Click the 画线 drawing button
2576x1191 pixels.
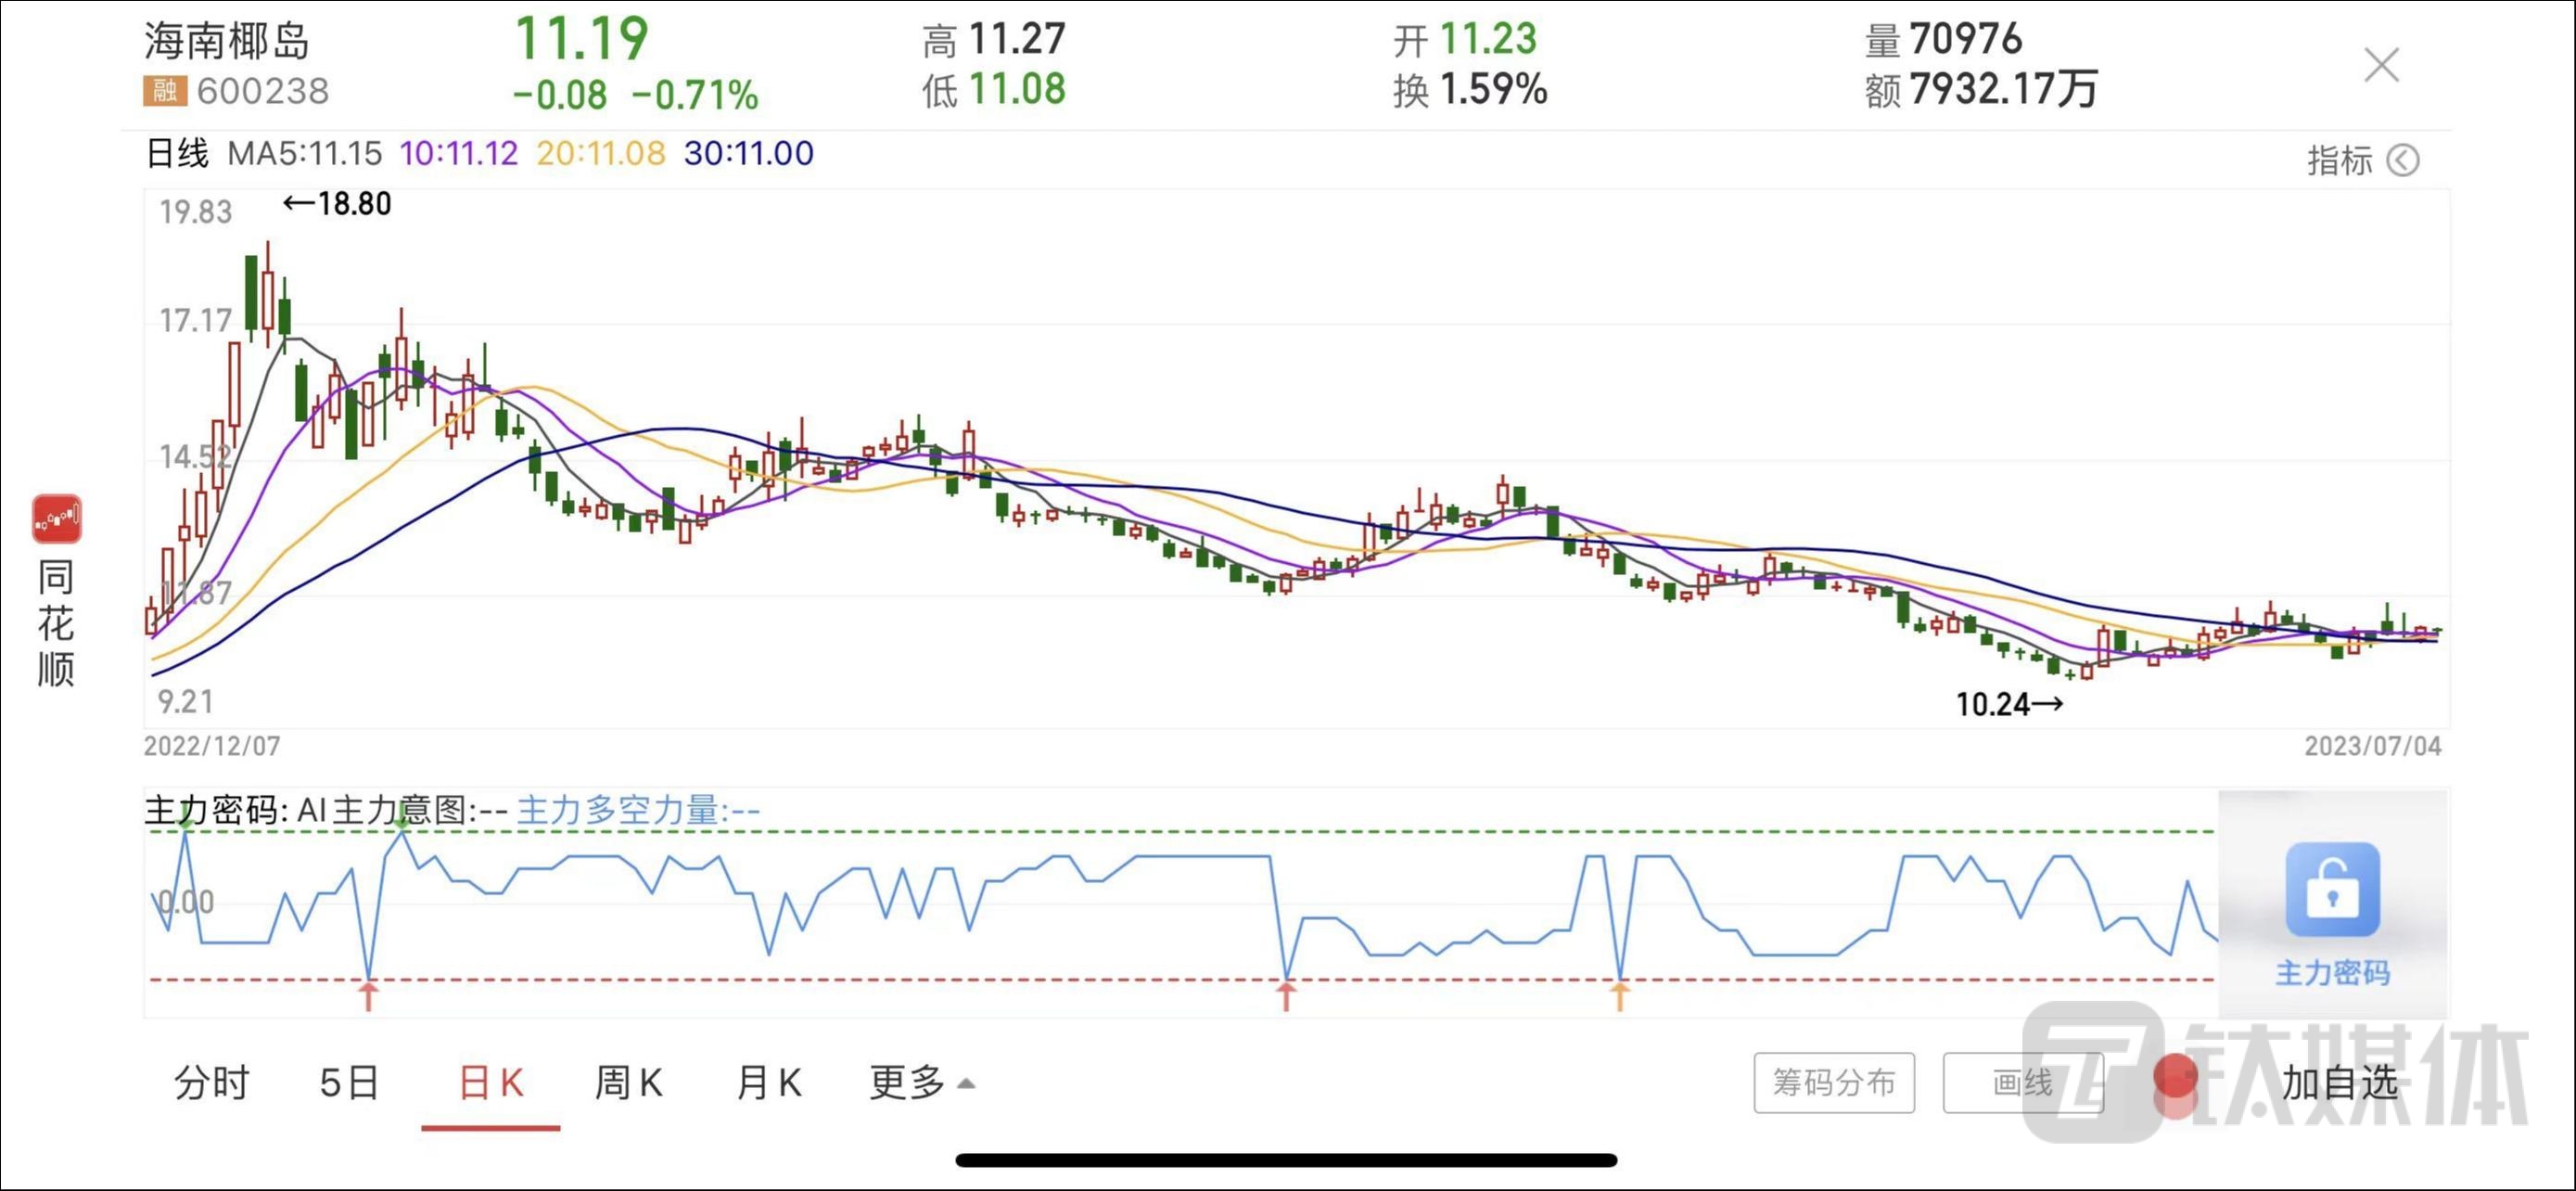point(2022,1082)
